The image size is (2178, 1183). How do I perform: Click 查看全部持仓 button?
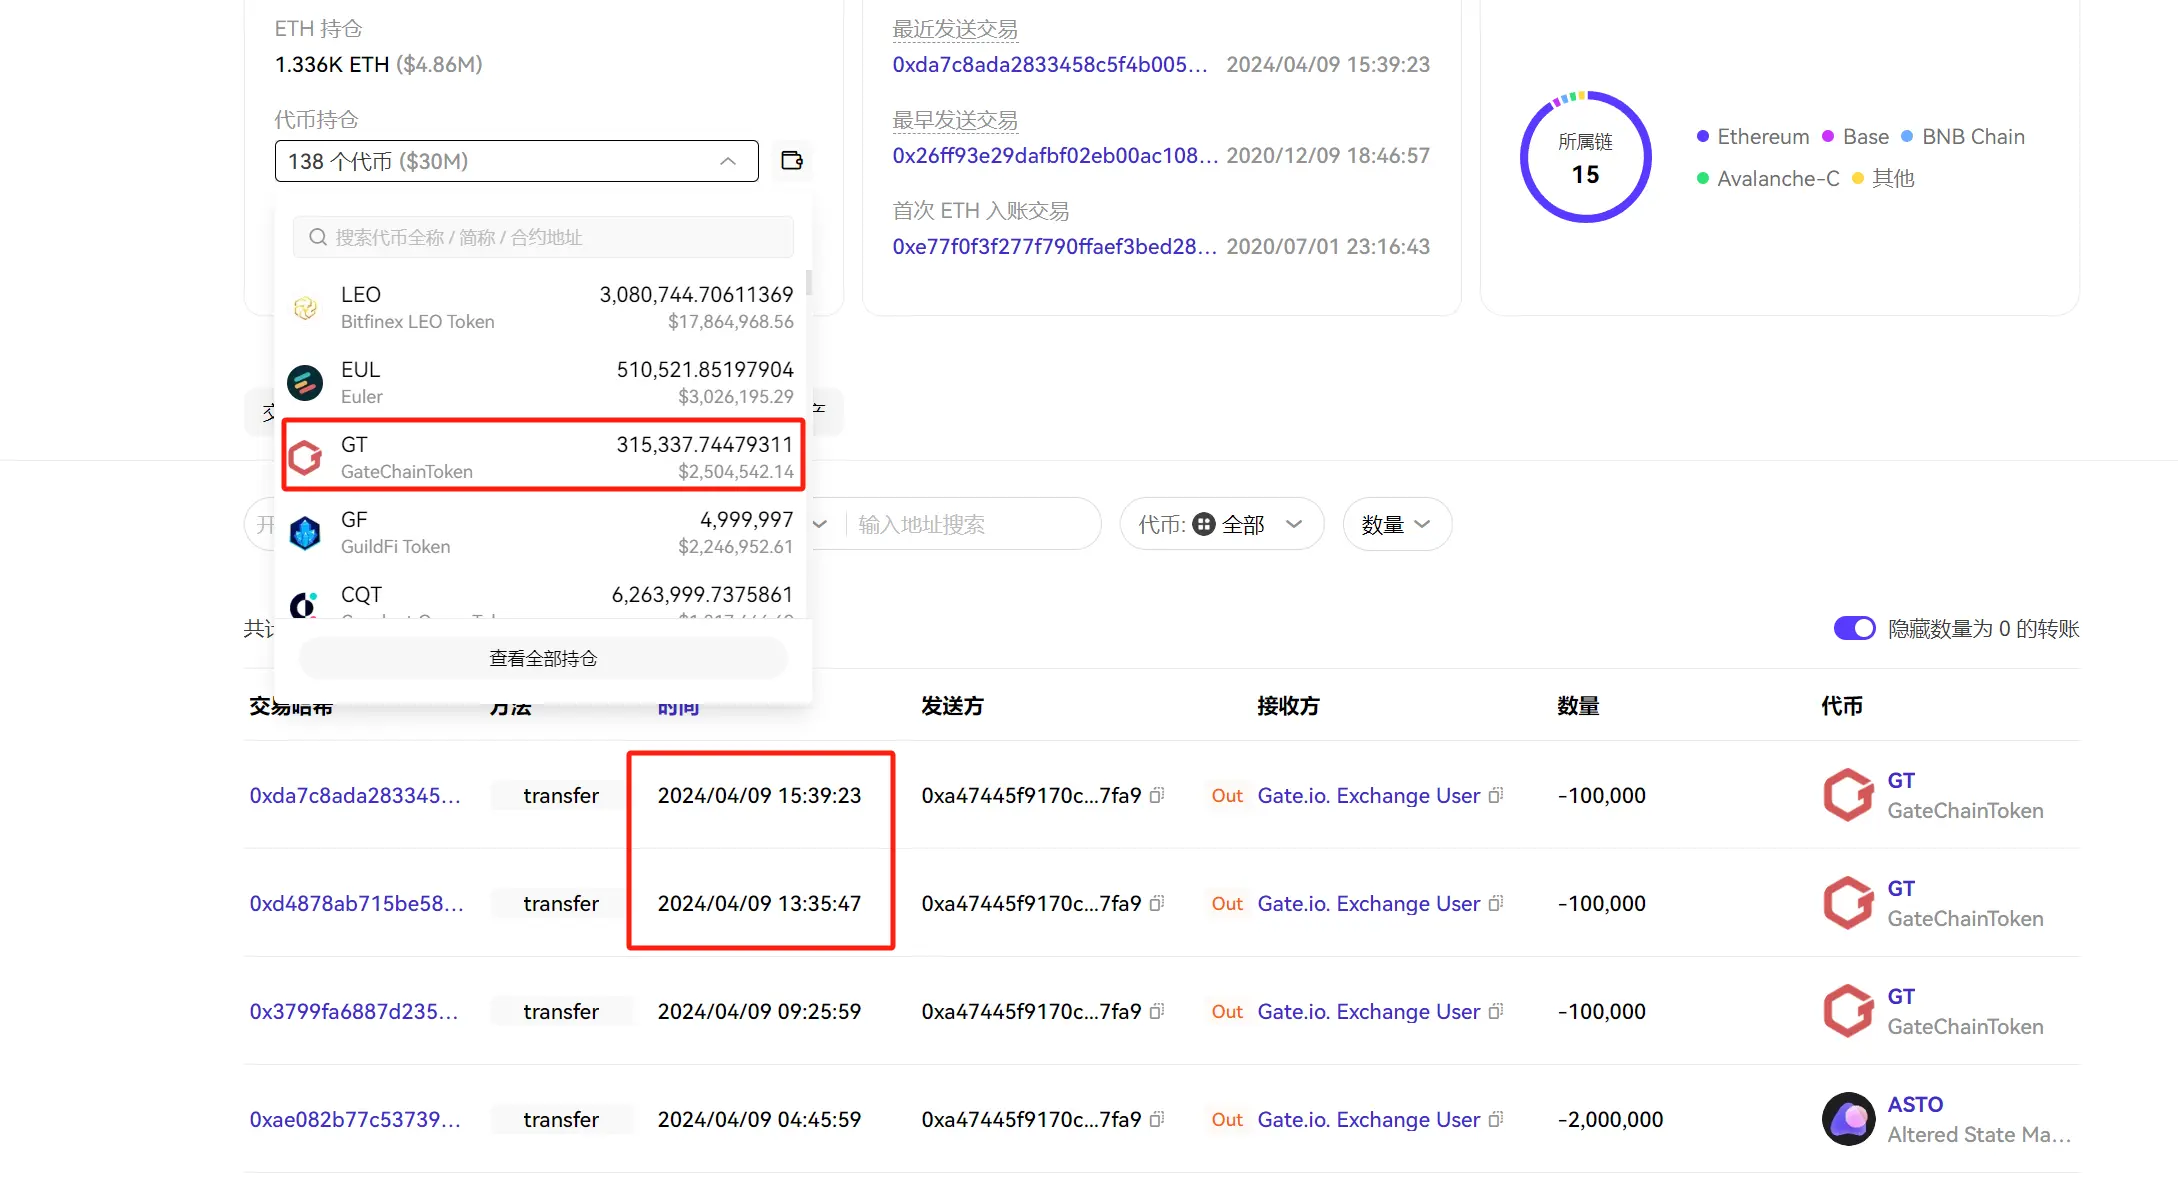[543, 658]
